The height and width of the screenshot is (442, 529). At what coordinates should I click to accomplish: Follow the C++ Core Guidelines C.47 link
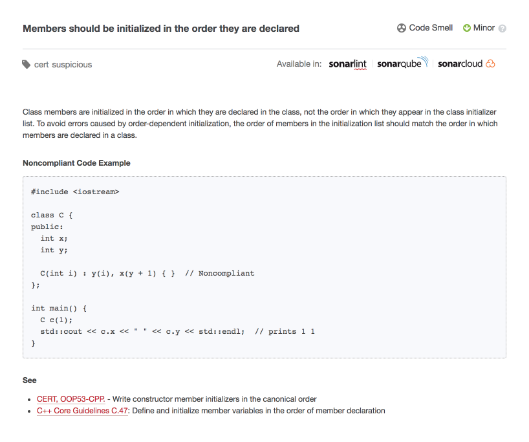pos(82,411)
